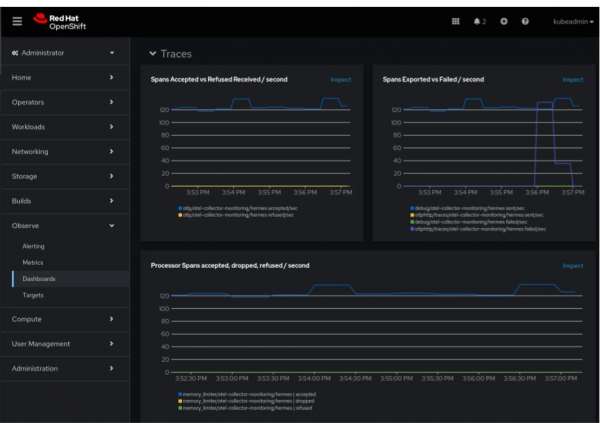The height and width of the screenshot is (423, 600).
Task: Open the notifications bell
Action: (479, 21)
